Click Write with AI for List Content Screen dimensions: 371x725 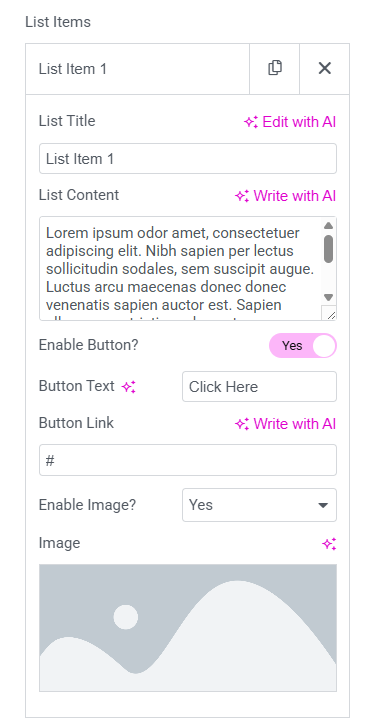(285, 196)
